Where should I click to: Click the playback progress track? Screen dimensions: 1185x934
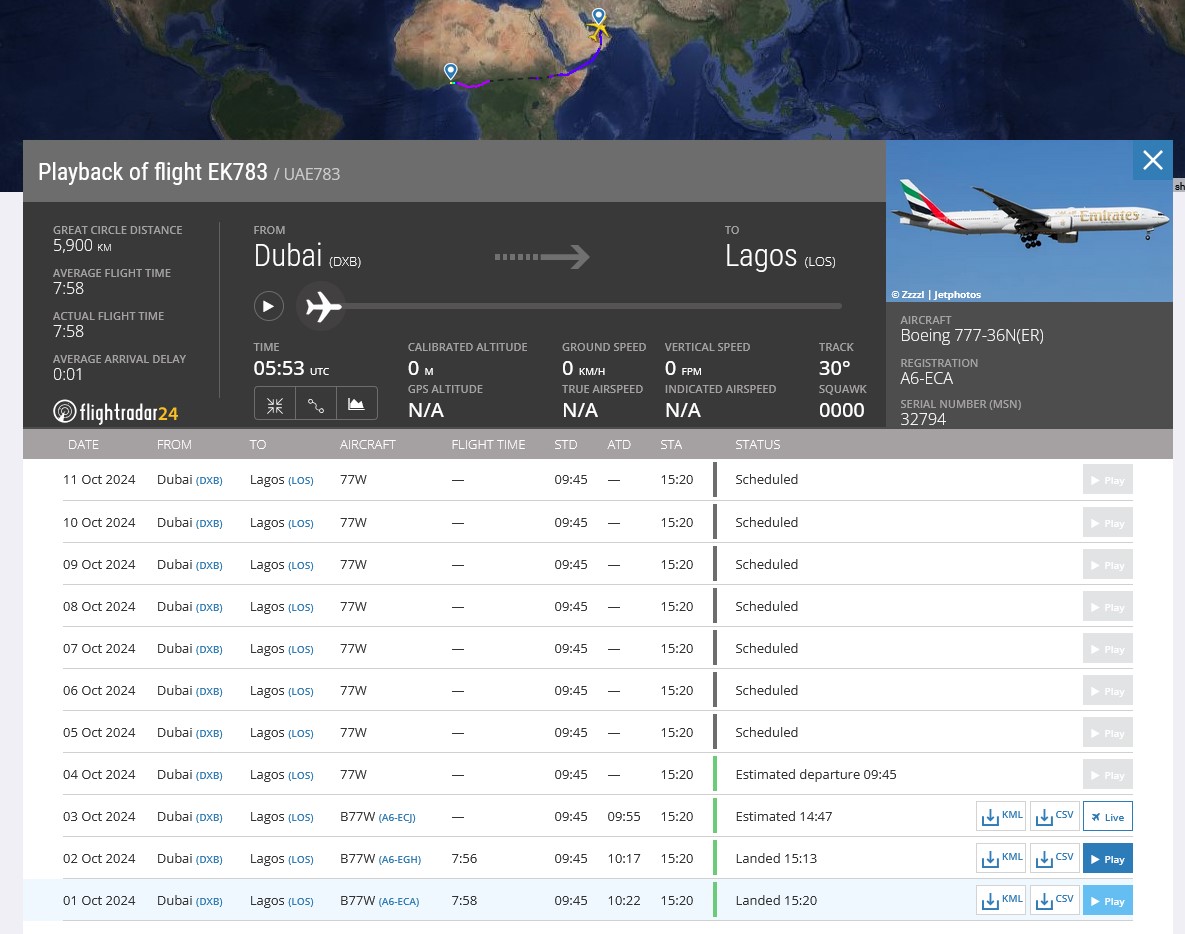click(x=593, y=307)
